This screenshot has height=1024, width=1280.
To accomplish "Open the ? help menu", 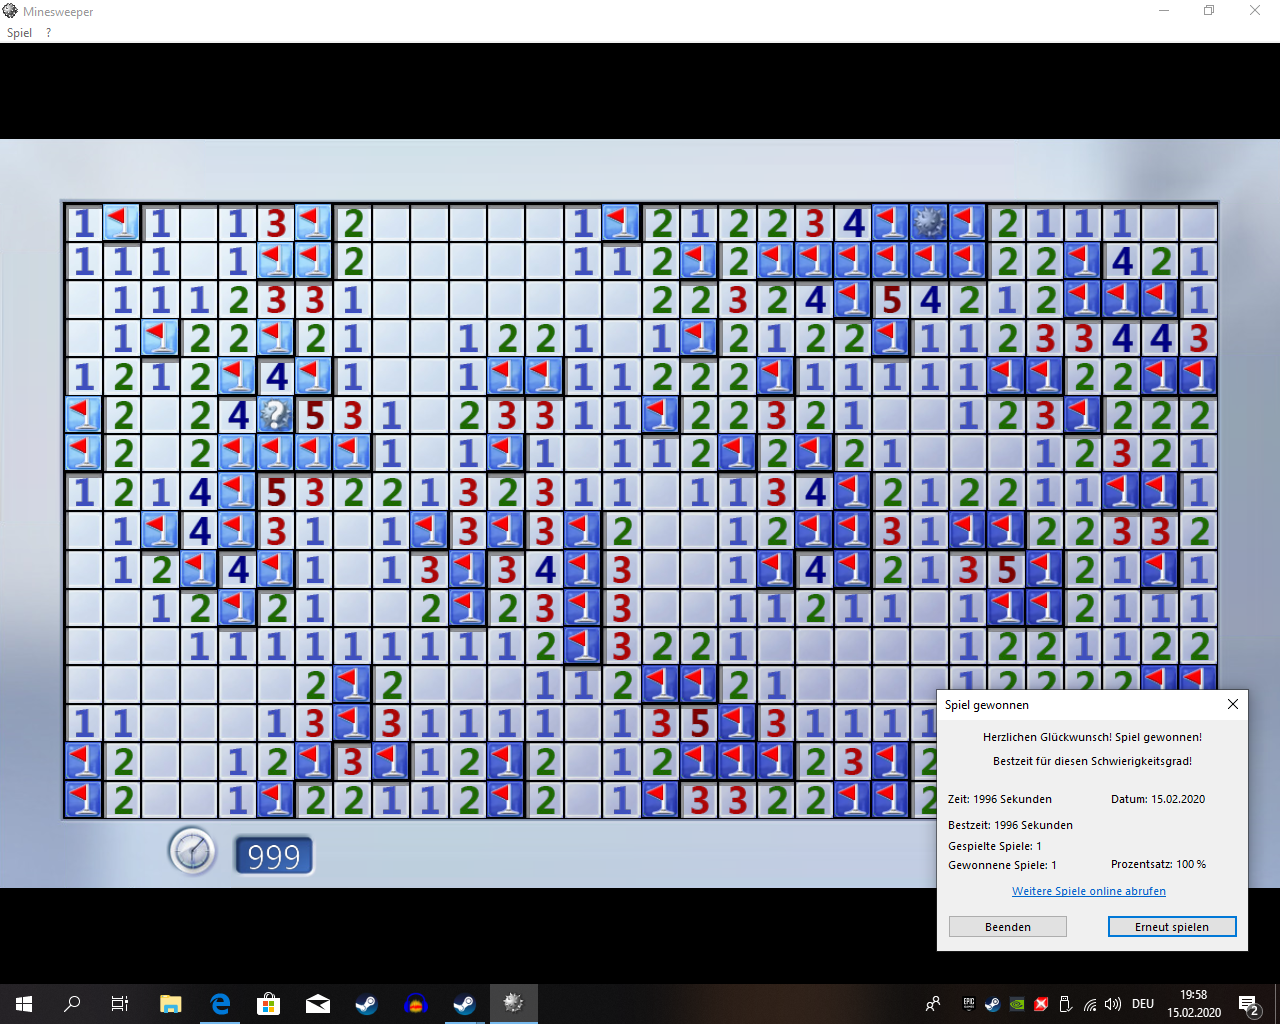I will pyautogui.click(x=48, y=33).
